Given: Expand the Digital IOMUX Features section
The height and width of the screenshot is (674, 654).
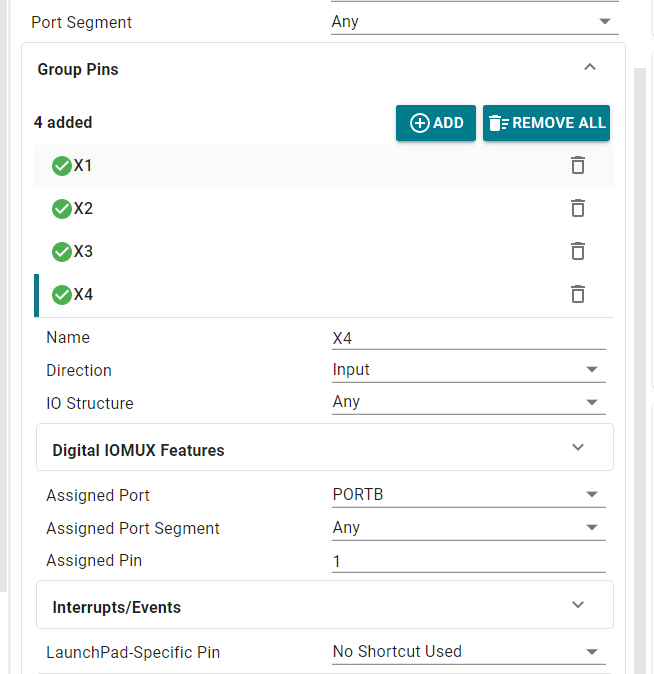Looking at the screenshot, I should (578, 447).
